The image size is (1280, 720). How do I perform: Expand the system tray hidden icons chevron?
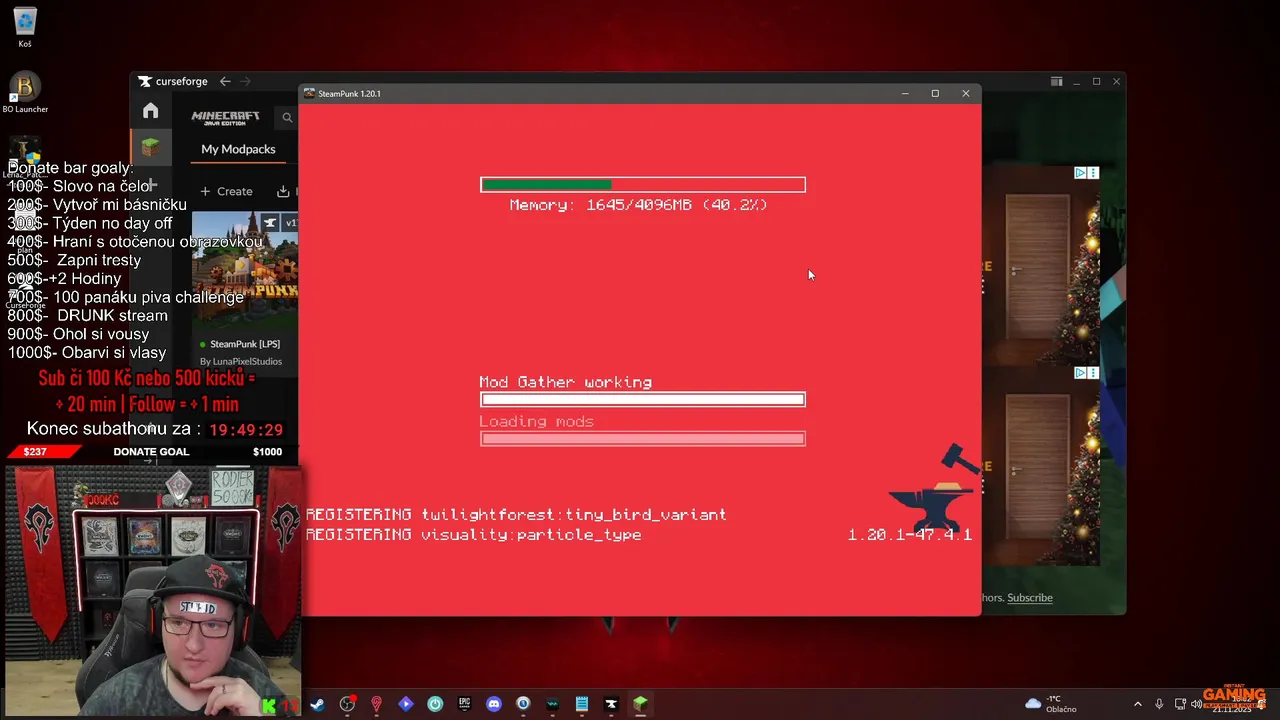click(1137, 704)
